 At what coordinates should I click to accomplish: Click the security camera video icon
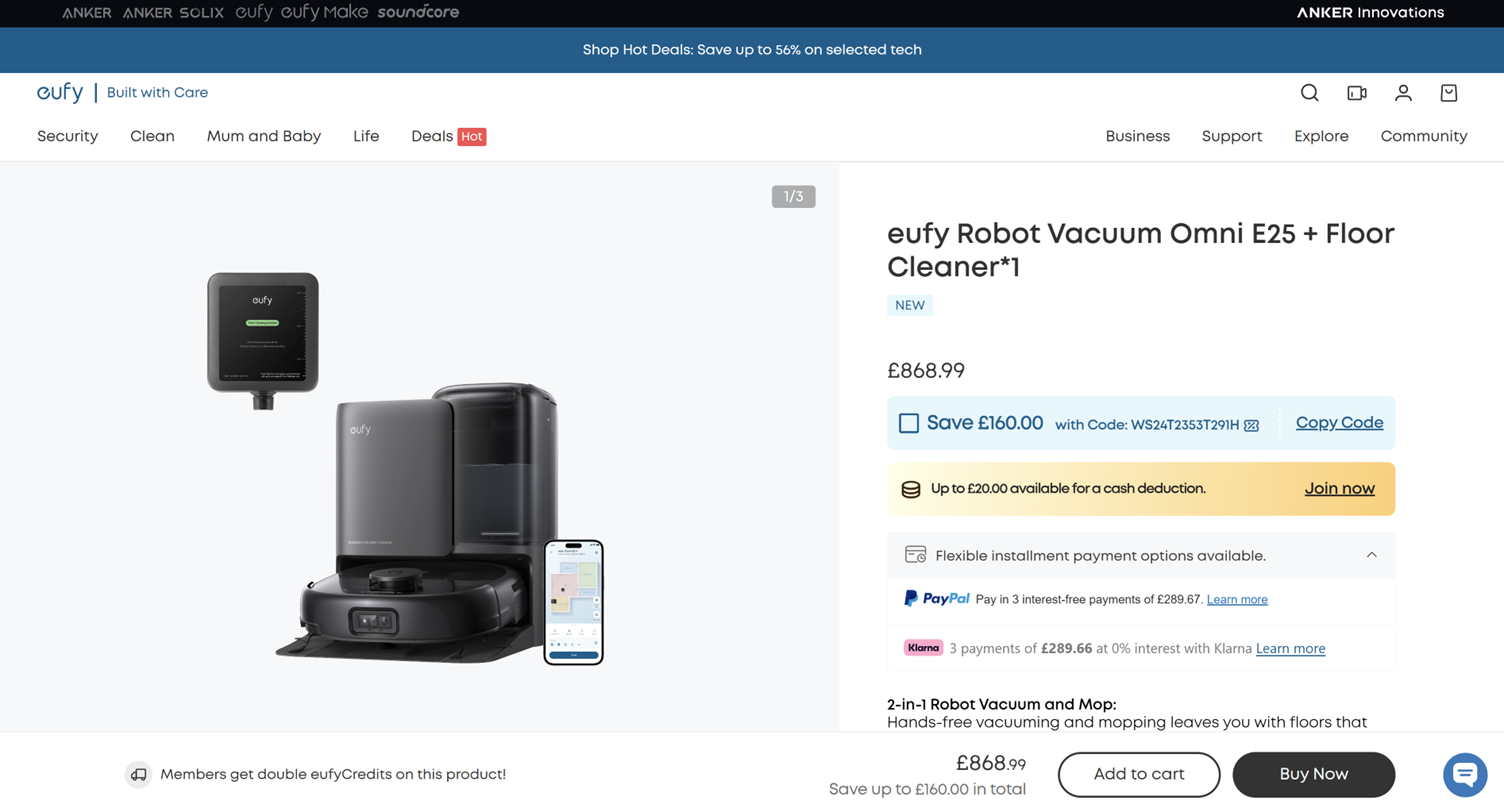[x=1356, y=93]
